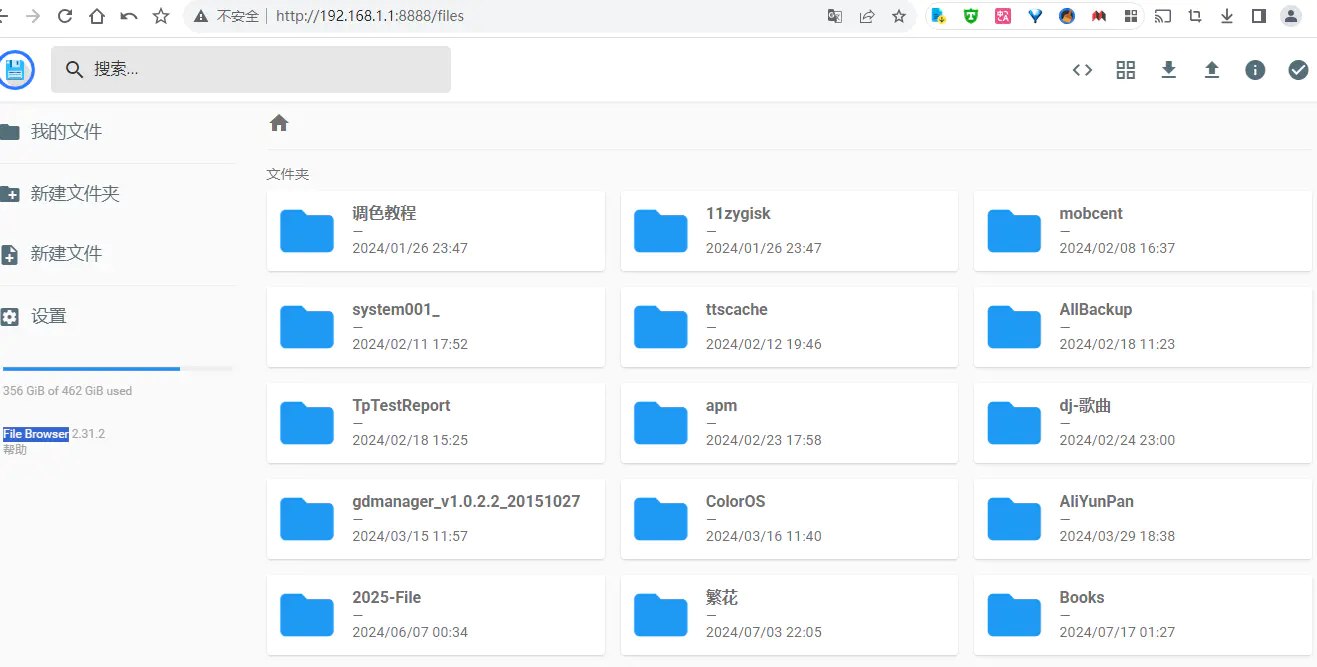
Task: Open browser downloads arrow icon
Action: [1227, 16]
